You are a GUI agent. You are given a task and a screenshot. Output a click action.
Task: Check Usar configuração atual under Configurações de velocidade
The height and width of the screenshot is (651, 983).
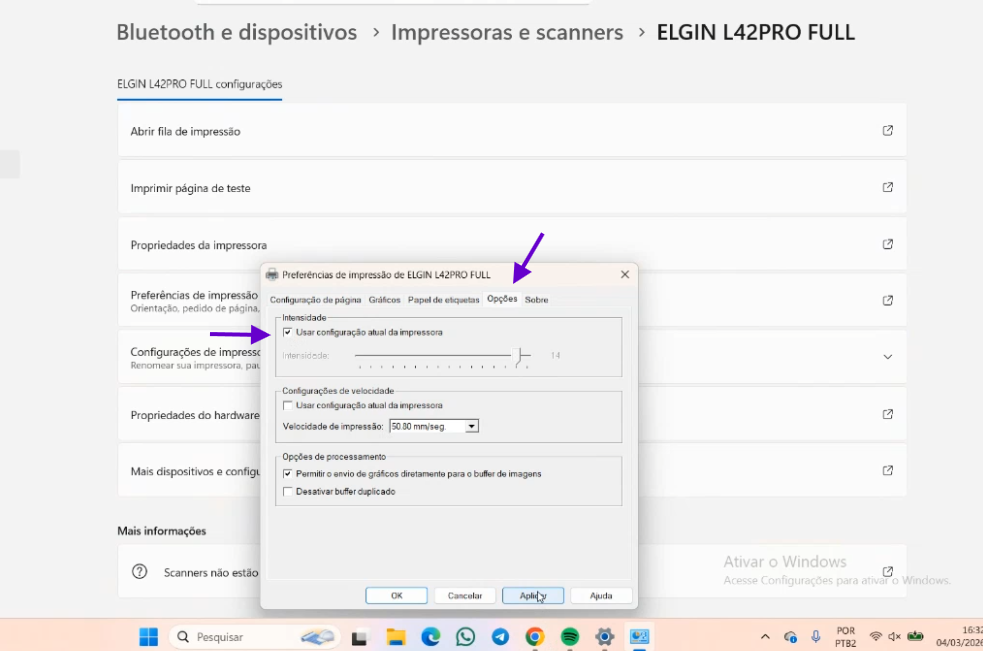[x=287, y=405]
